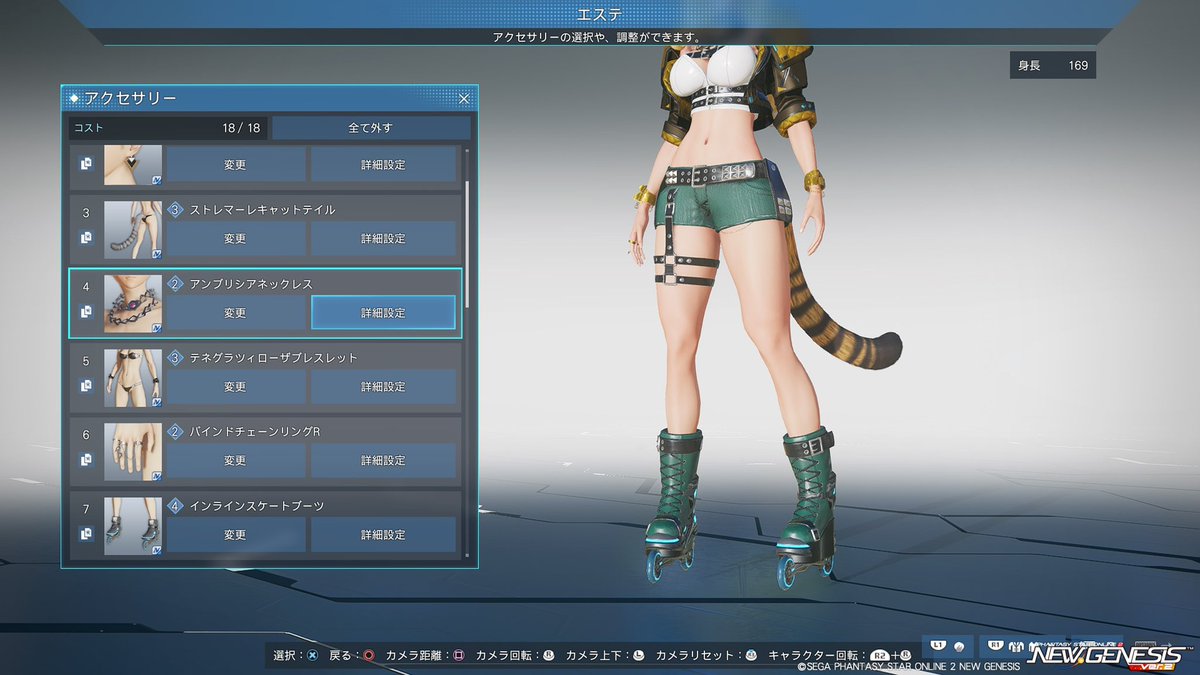Open 詳細設定 for インラインスケートブーツ
Image resolution: width=1200 pixels, height=675 pixels.
tap(383, 534)
